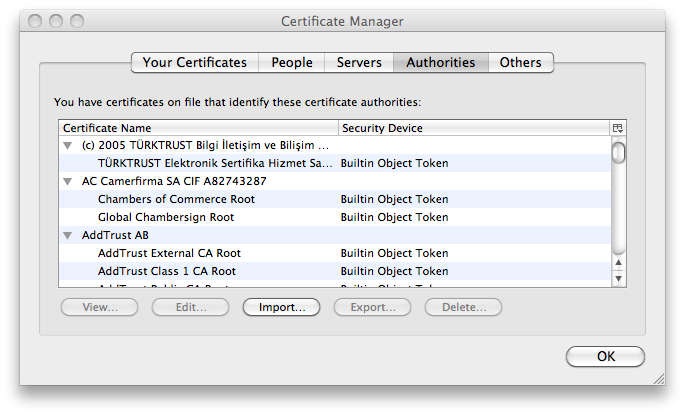Sort by Certificate Name column header
685x415 pixels.
point(198,128)
